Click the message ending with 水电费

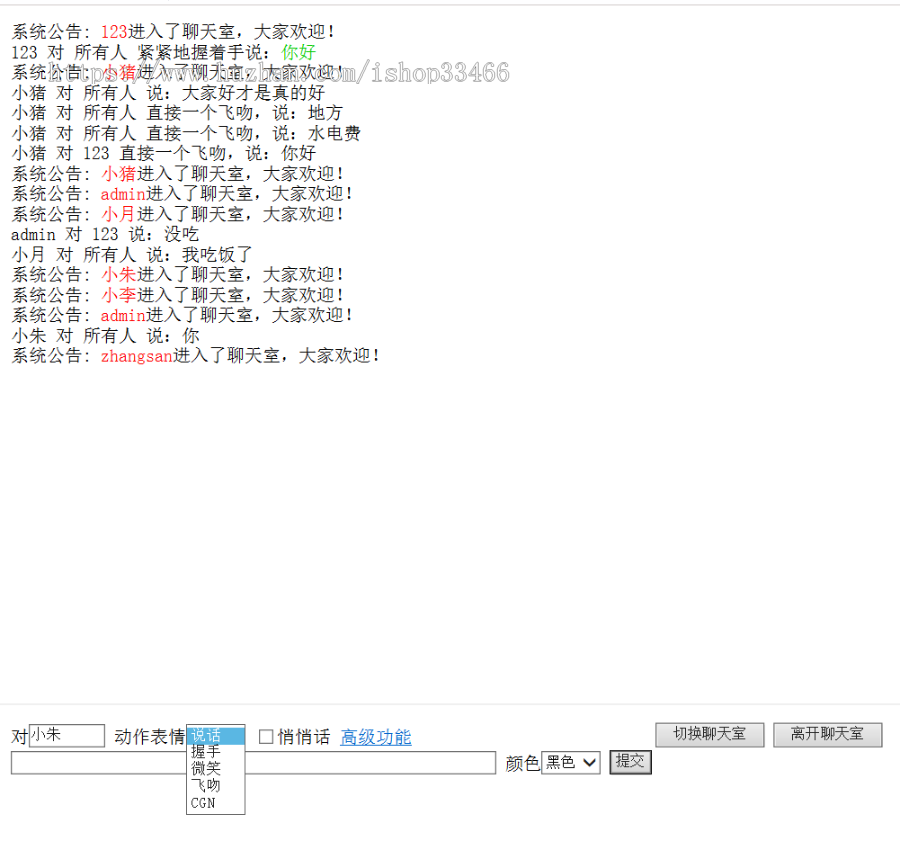(186, 133)
